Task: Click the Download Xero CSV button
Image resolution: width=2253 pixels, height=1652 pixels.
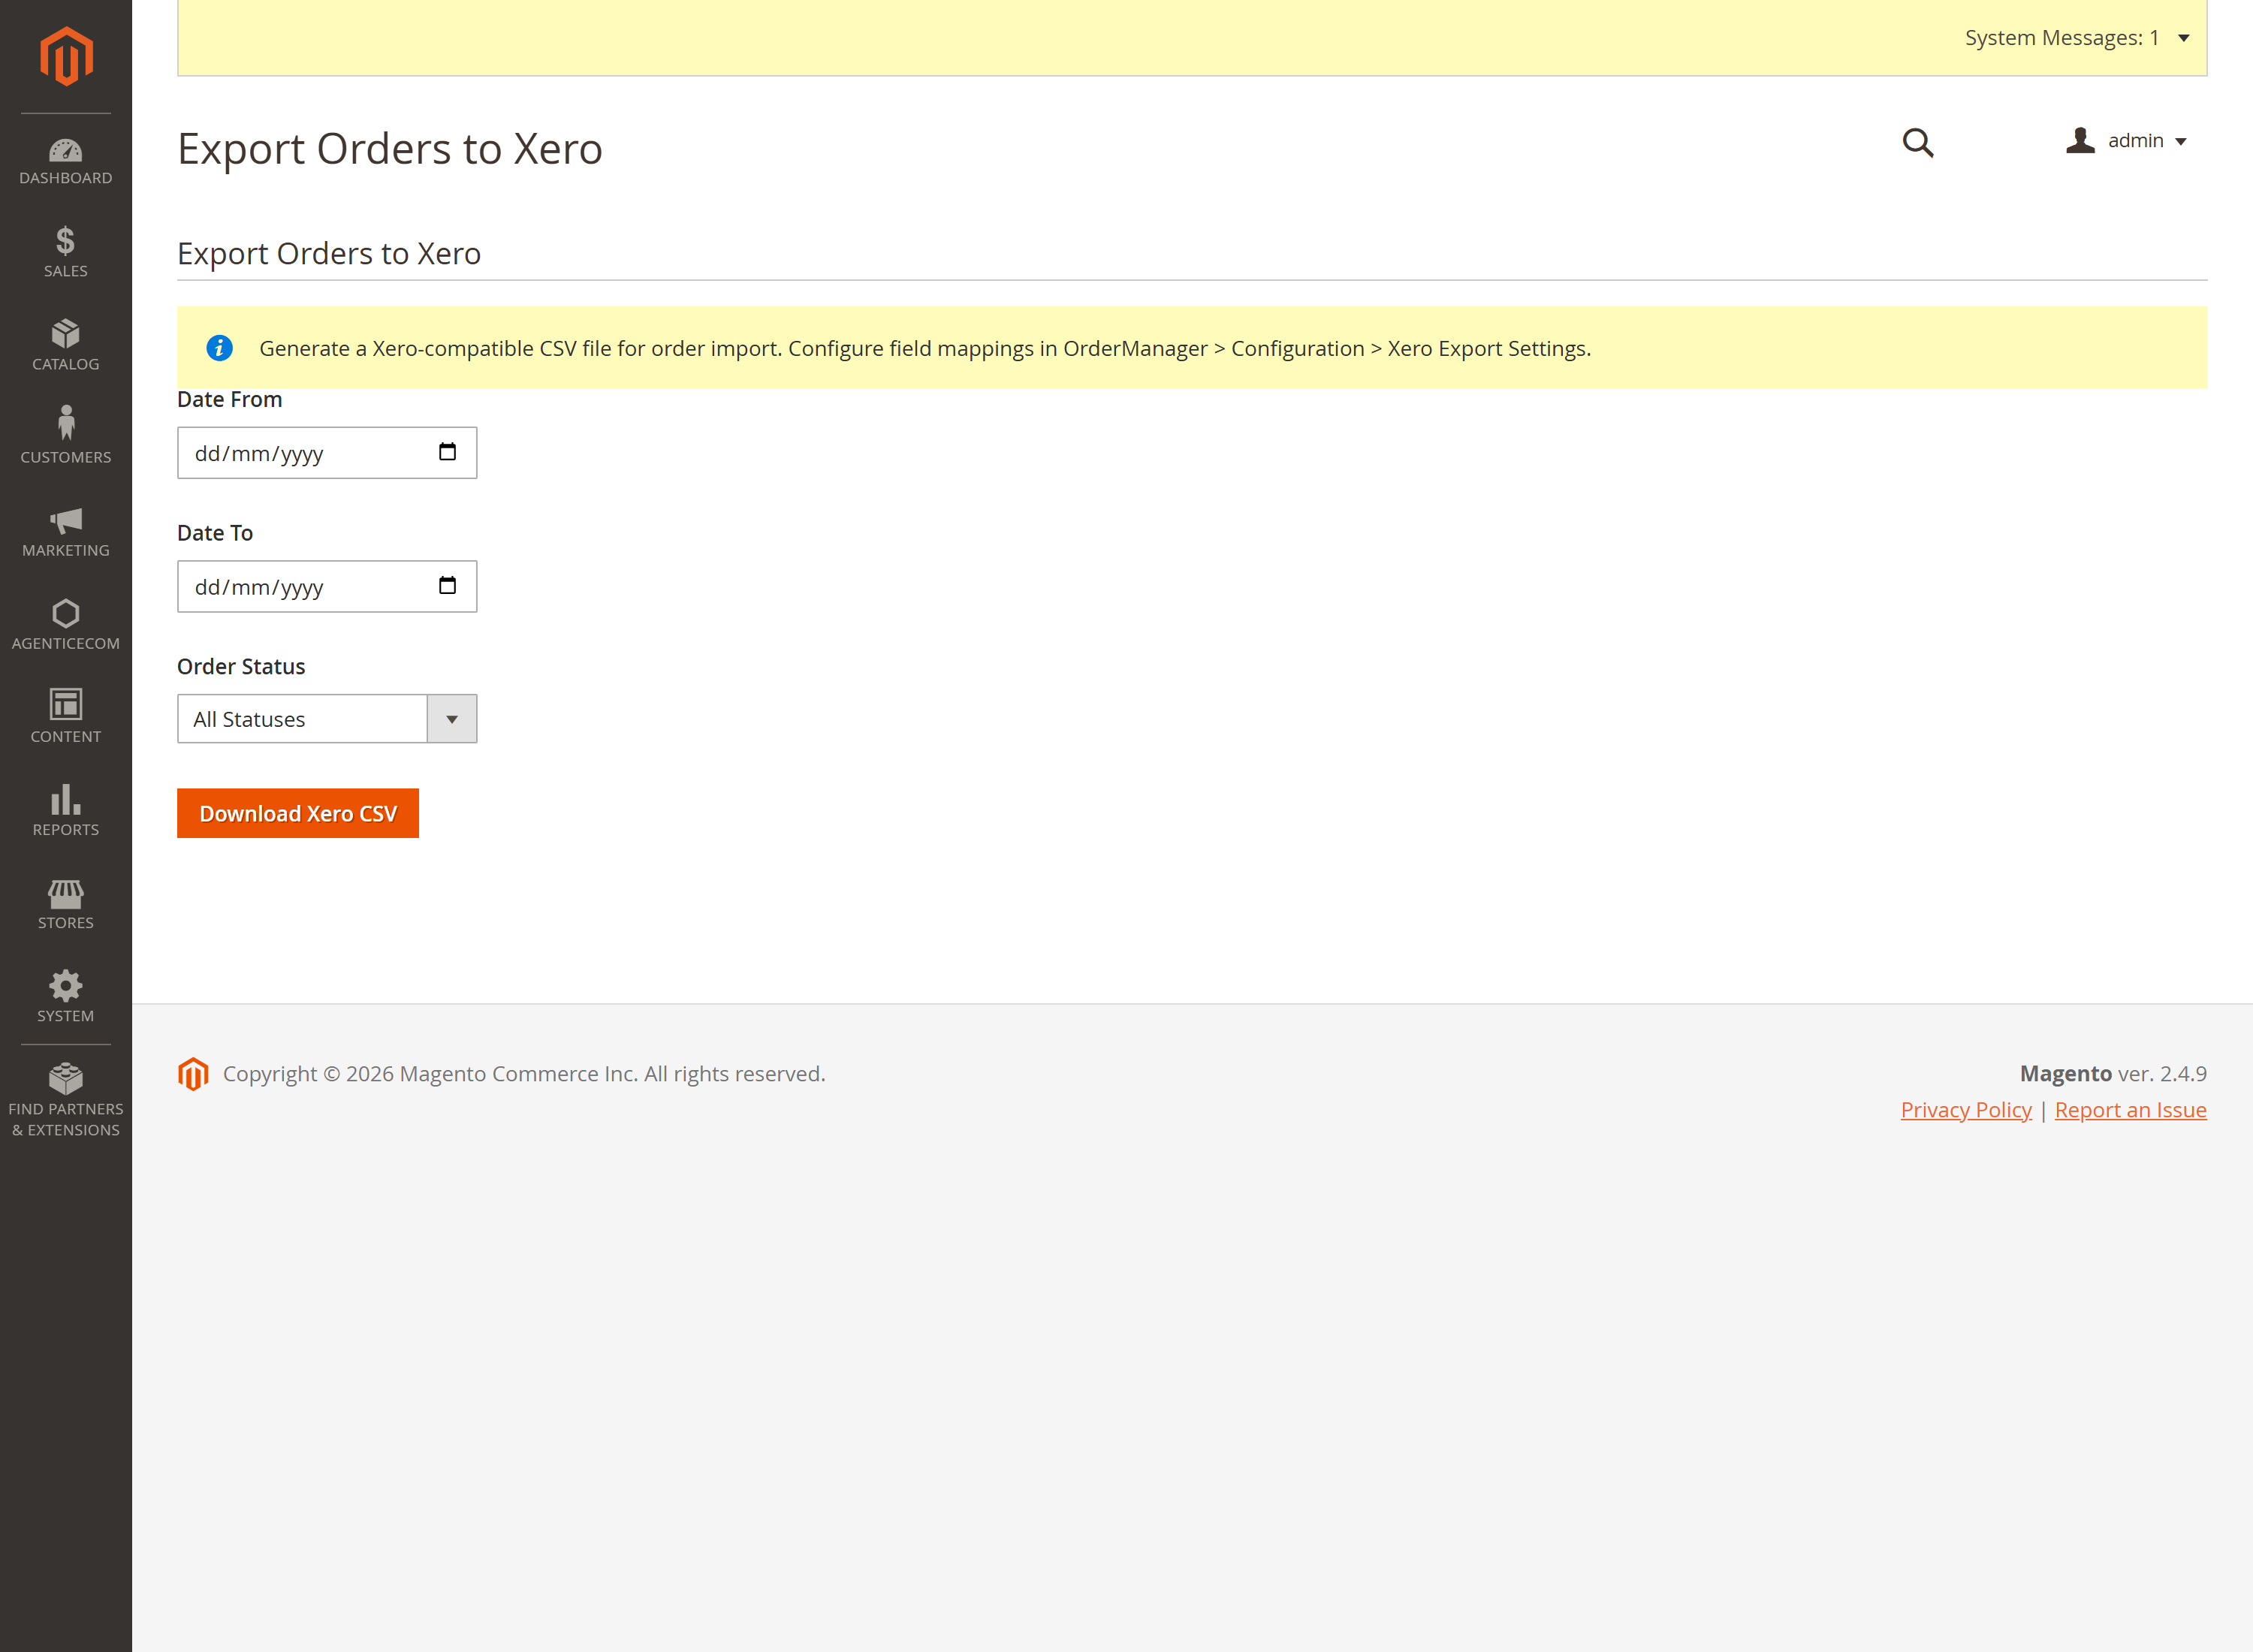Action: (x=298, y=813)
